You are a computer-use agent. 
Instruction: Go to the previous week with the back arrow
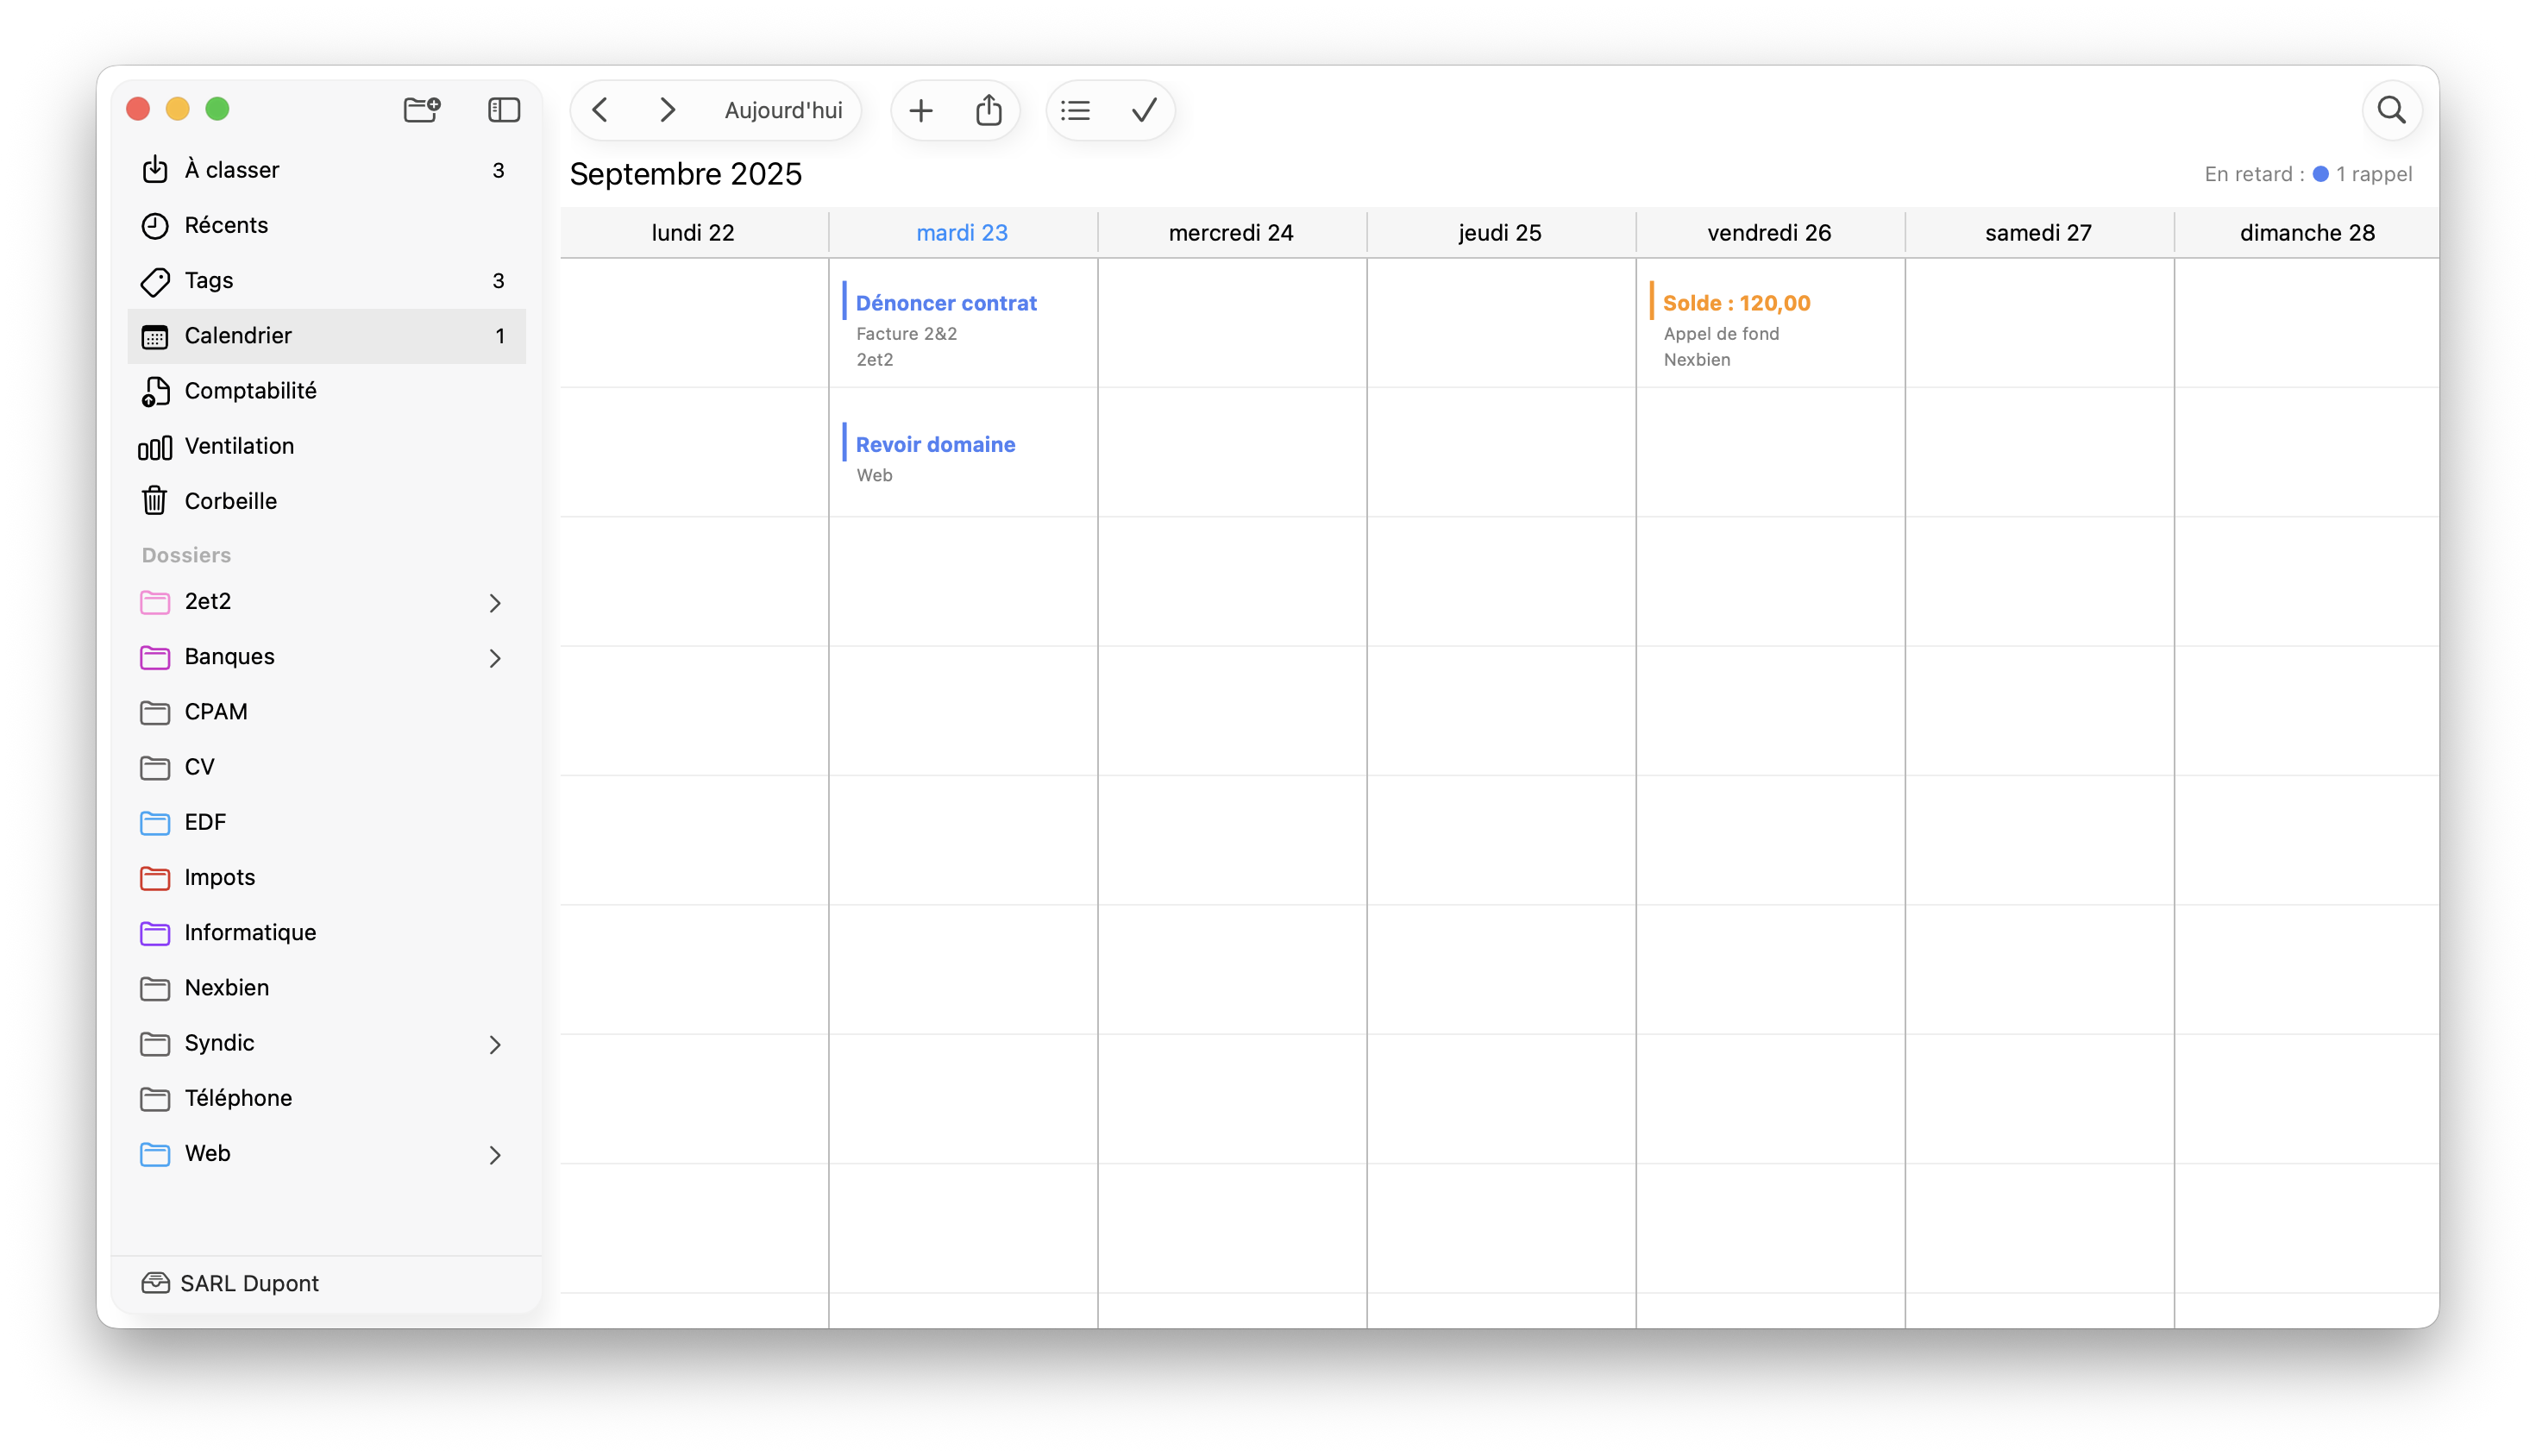pyautogui.click(x=600, y=110)
